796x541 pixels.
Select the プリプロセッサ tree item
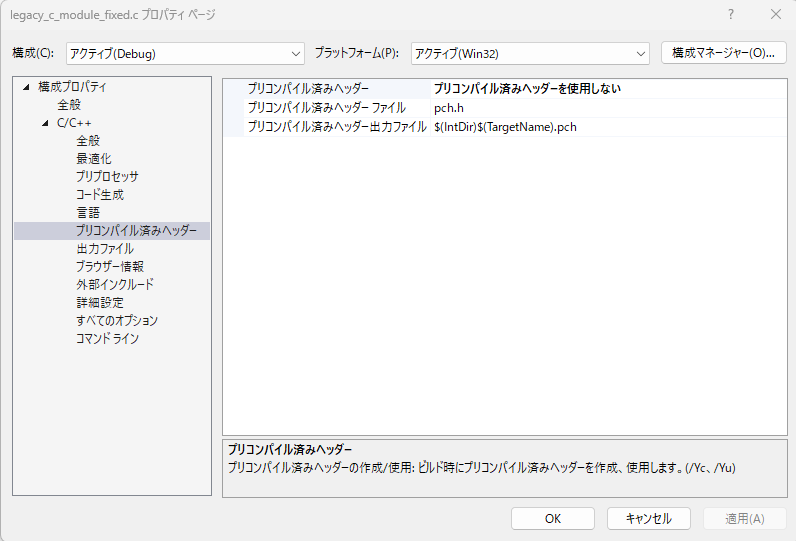(107, 176)
